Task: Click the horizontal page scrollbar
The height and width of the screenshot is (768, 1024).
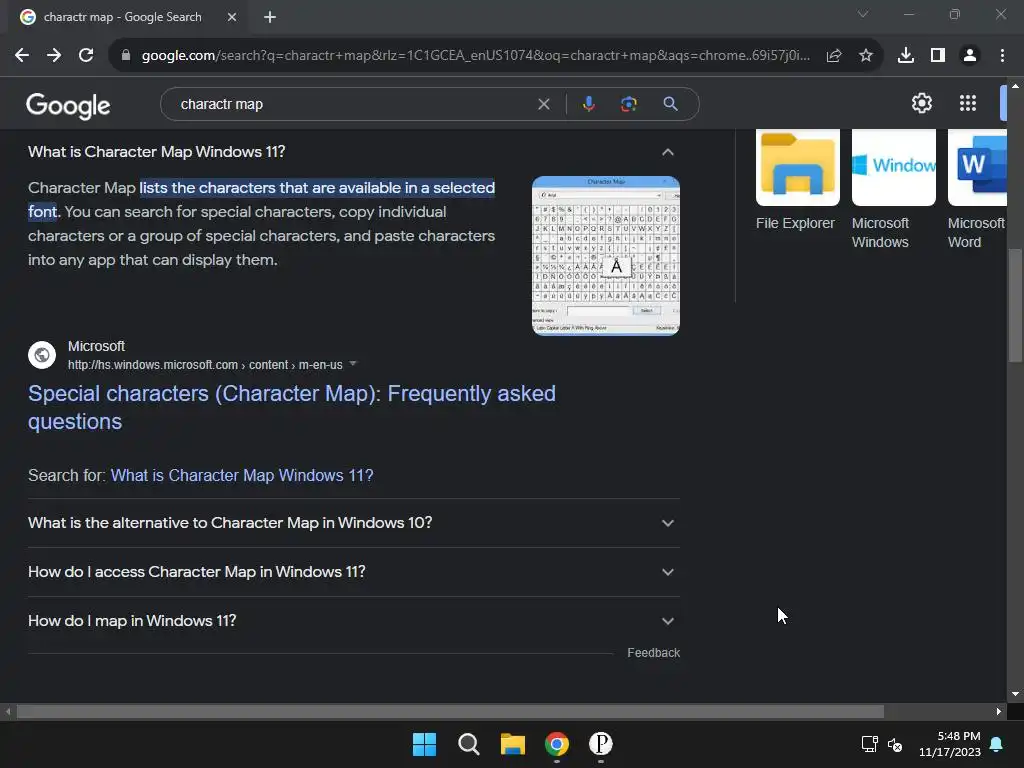Action: (450, 712)
